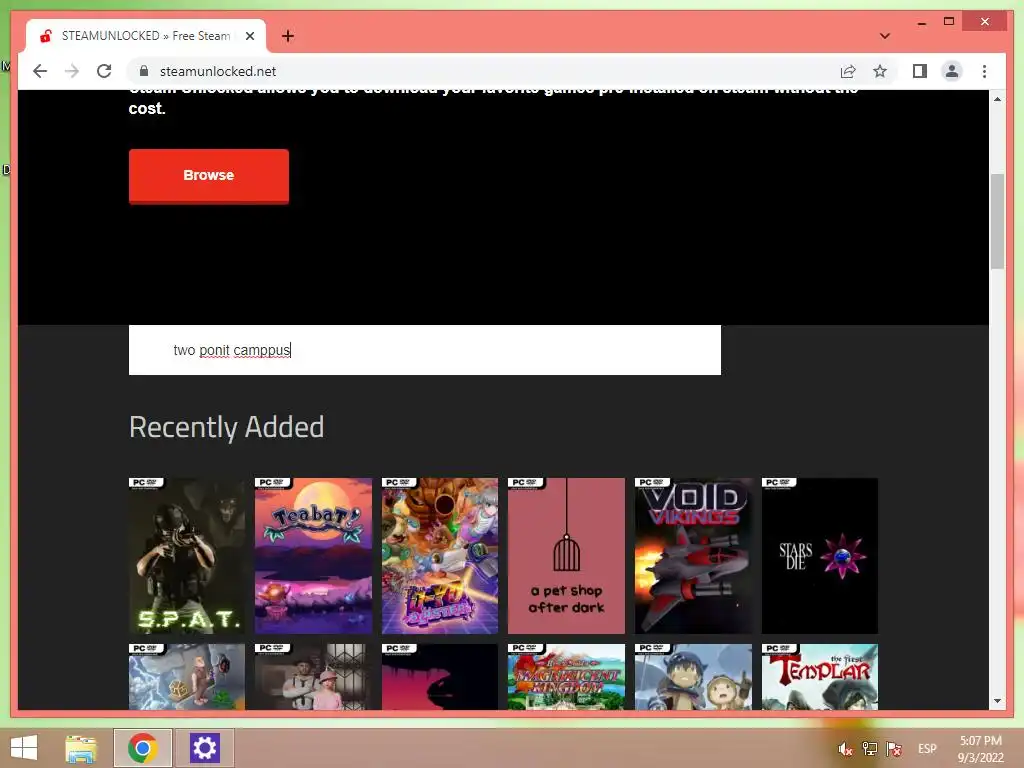Screen dimensions: 1024x768
Task: Open 'a pet shop after dark' thumbnail
Action: click(566, 556)
